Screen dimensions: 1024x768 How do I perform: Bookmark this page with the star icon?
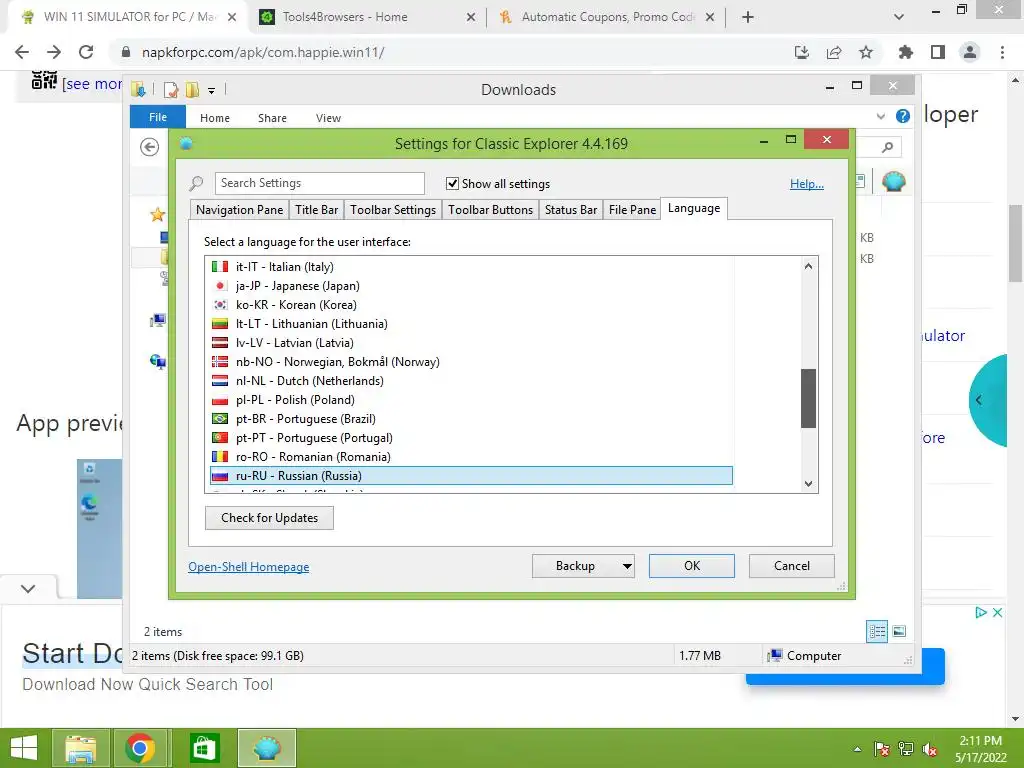[866, 52]
